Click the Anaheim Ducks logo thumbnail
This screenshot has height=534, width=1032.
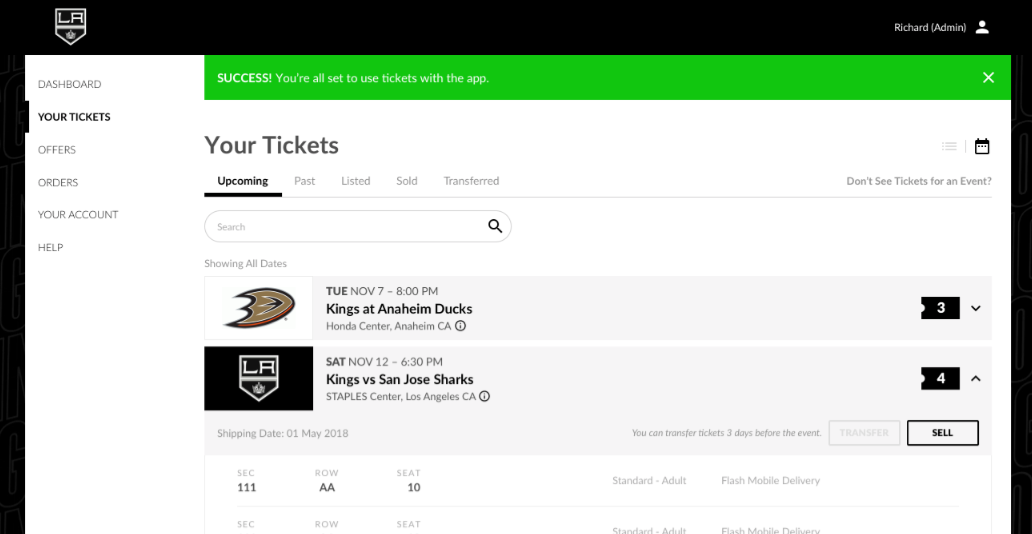pos(259,308)
